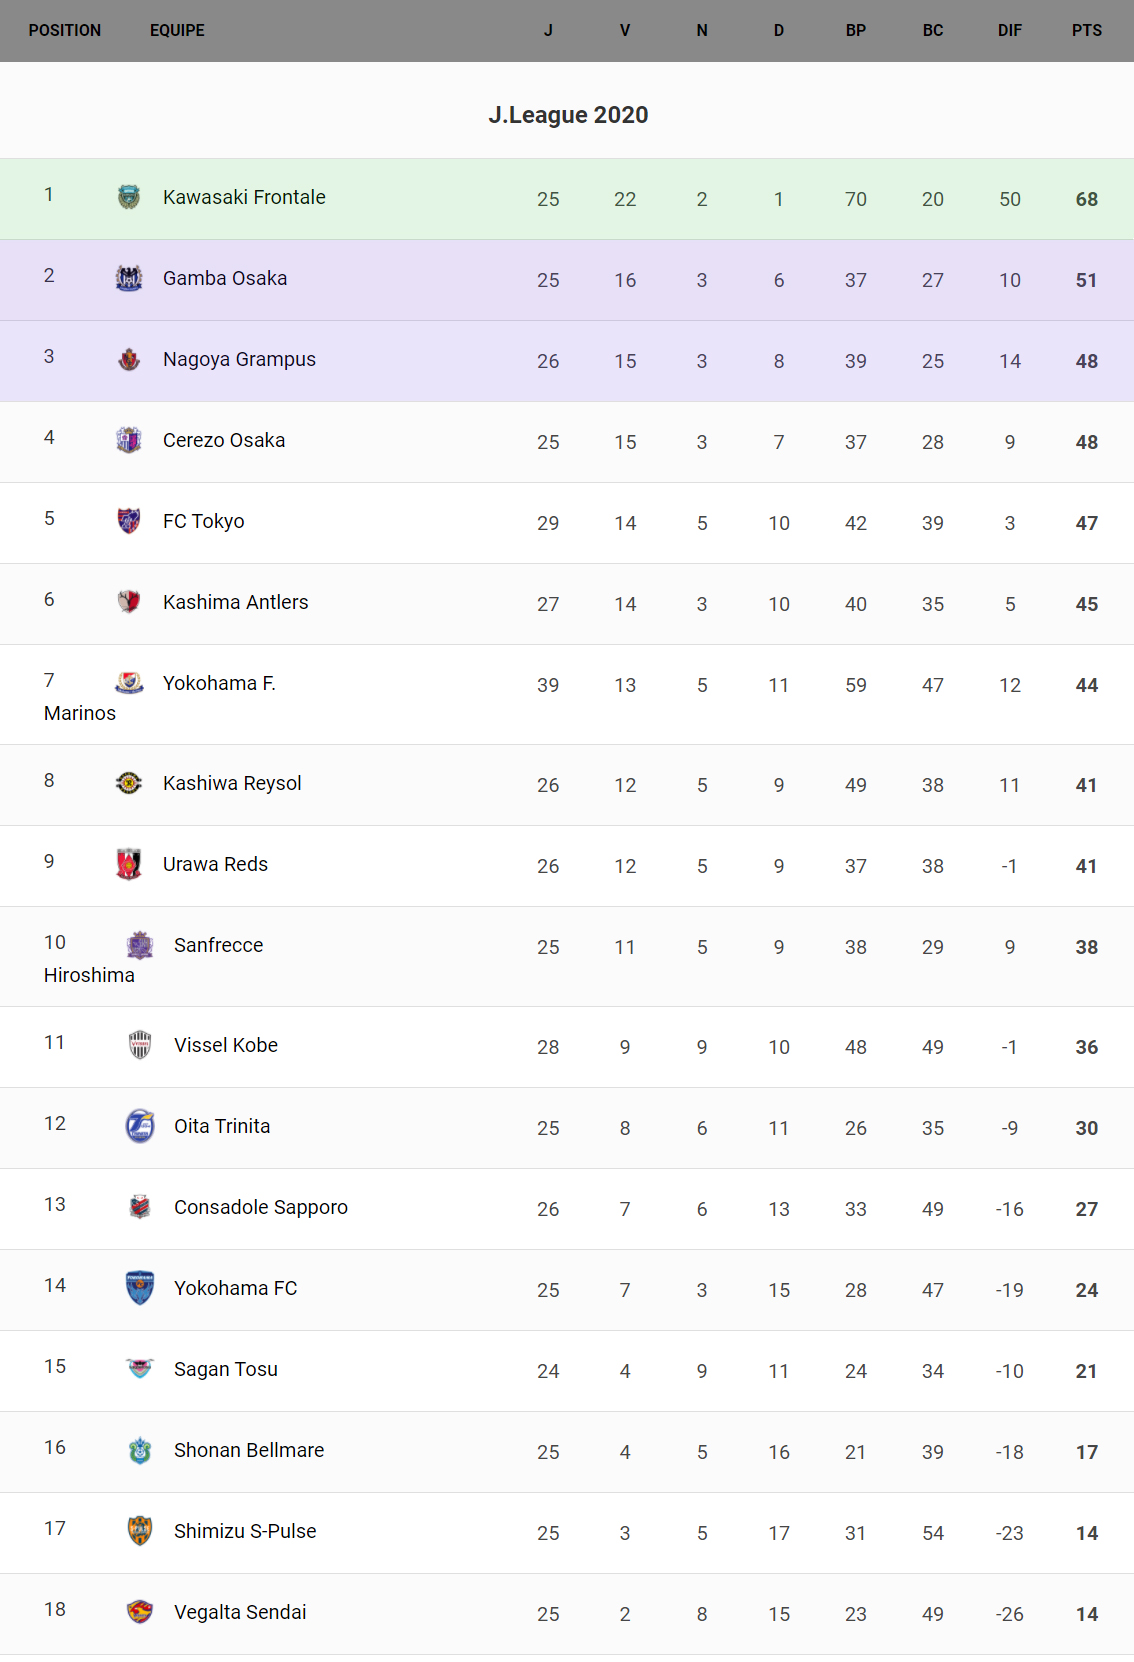Click the Yokohama FC crest

pyautogui.click(x=140, y=1288)
